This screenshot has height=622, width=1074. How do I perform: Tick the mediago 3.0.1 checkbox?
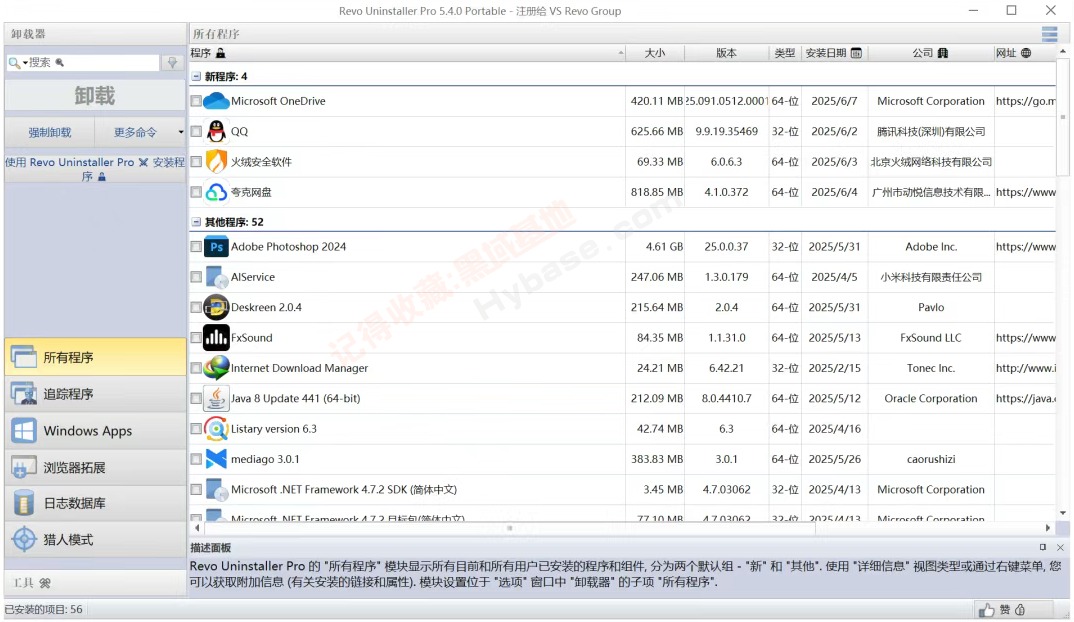point(196,459)
